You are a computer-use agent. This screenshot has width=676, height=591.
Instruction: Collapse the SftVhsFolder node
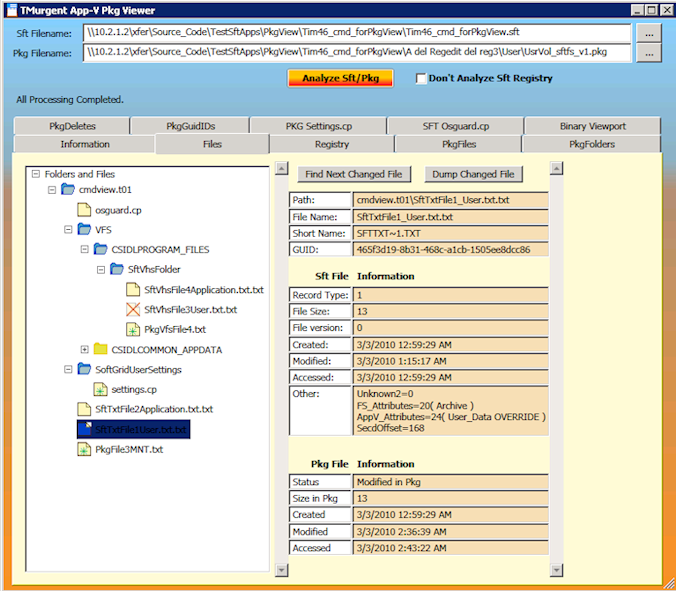(101, 269)
